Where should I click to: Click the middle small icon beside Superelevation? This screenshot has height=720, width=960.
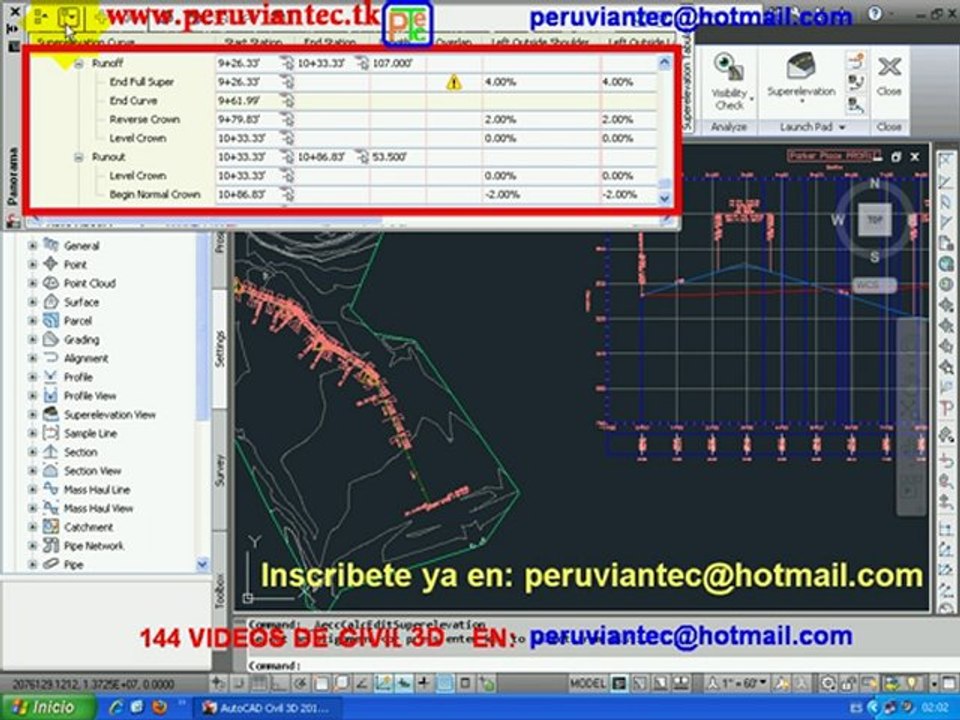point(855,83)
